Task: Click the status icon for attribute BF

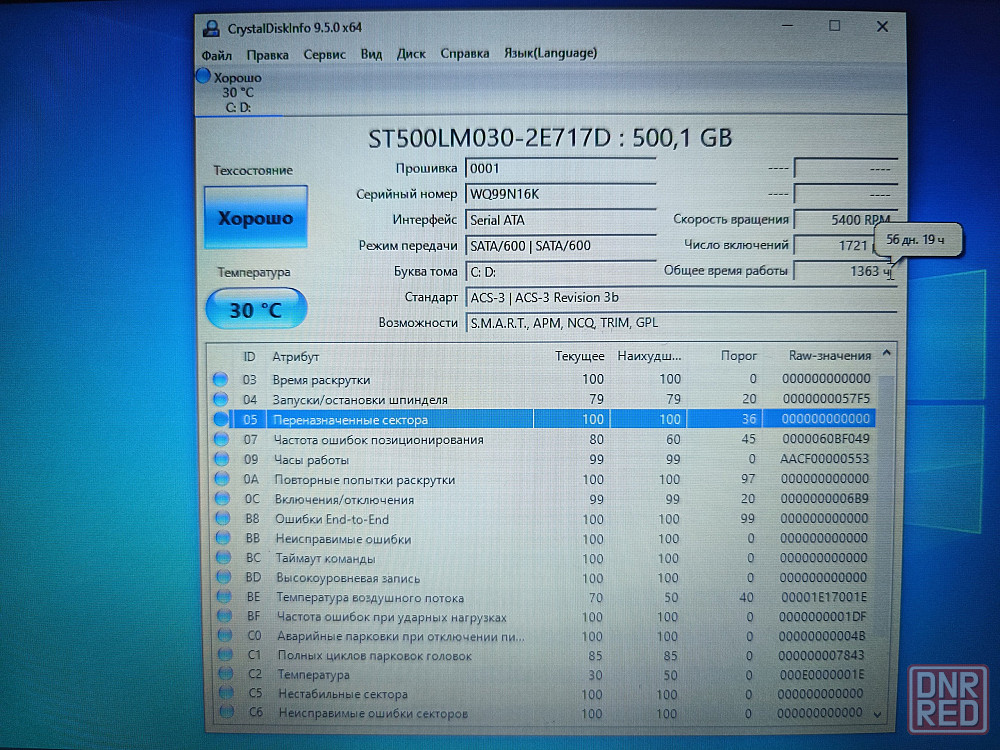Action: coord(224,616)
